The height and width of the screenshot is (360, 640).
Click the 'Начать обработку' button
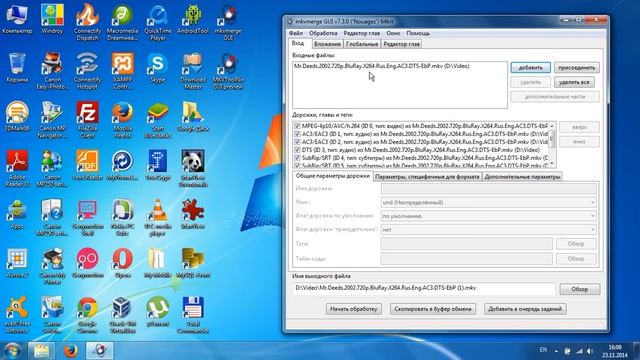(x=353, y=309)
